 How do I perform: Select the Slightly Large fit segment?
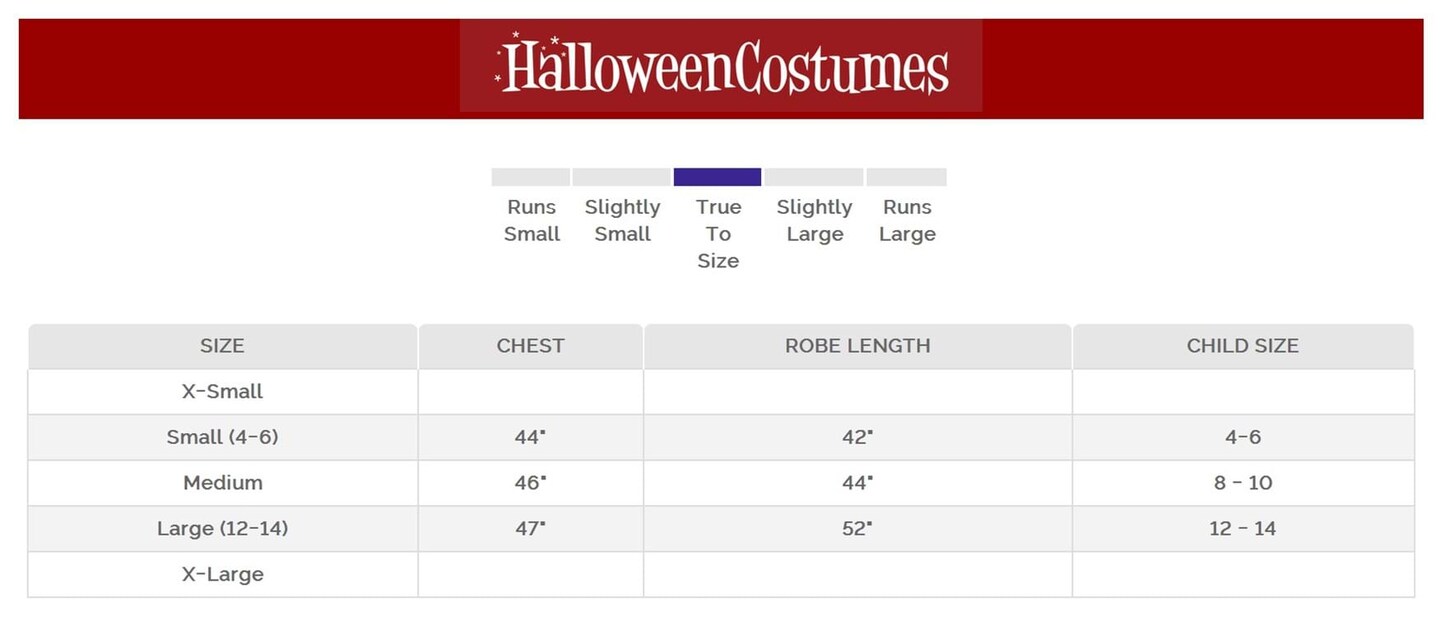click(x=813, y=177)
